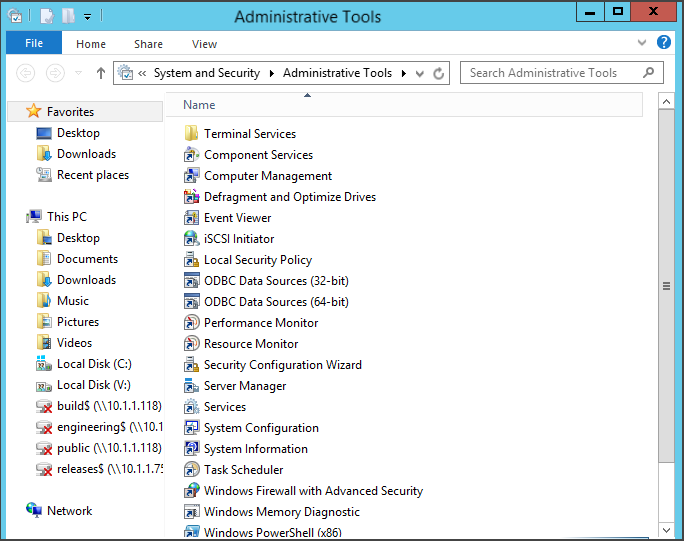Open the File menu tab
Screen dimensions: 684x541
click(x=34, y=43)
